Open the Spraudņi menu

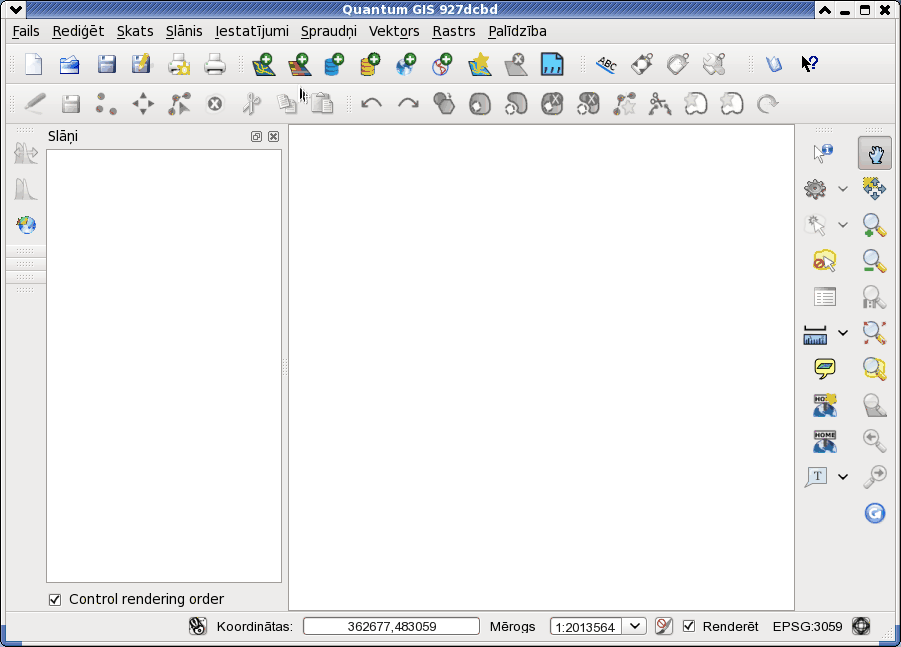[x=329, y=31]
